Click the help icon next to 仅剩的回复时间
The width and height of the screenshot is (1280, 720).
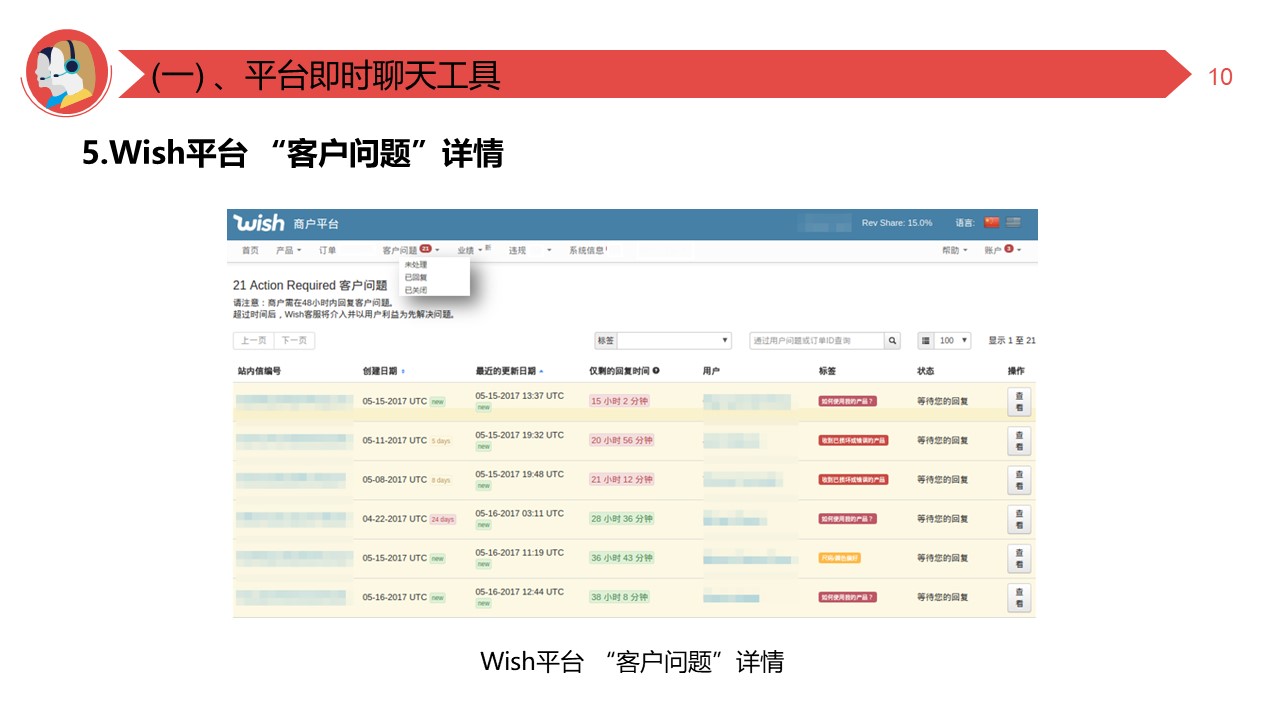pos(656,371)
